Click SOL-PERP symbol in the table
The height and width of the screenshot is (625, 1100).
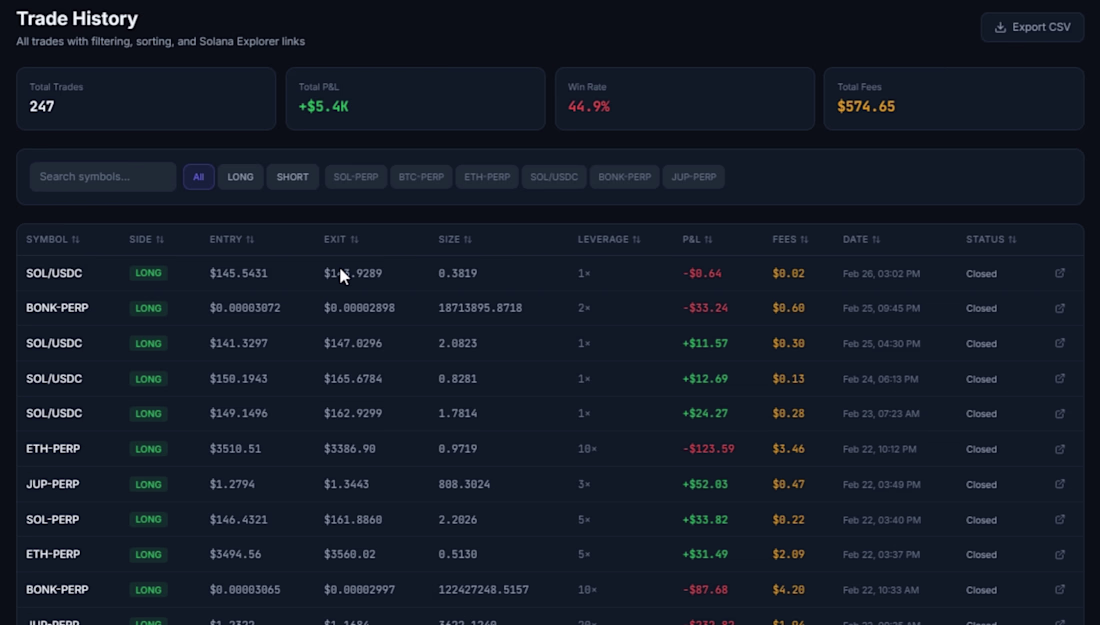coord(53,520)
